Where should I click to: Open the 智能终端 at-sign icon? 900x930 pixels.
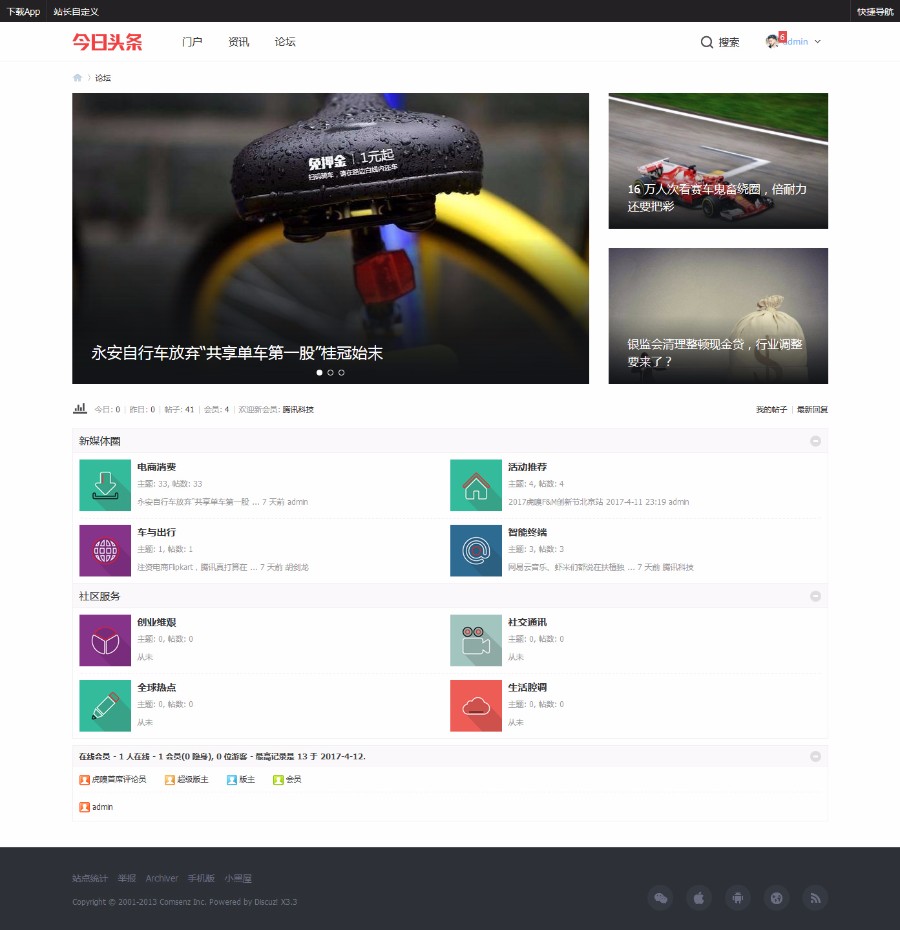(476, 550)
